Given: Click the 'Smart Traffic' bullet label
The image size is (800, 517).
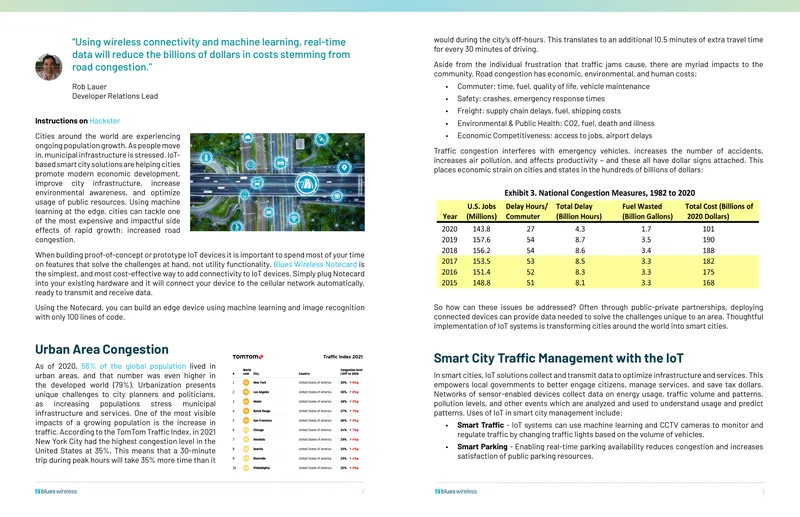Looking at the screenshot, I should click(480, 425).
